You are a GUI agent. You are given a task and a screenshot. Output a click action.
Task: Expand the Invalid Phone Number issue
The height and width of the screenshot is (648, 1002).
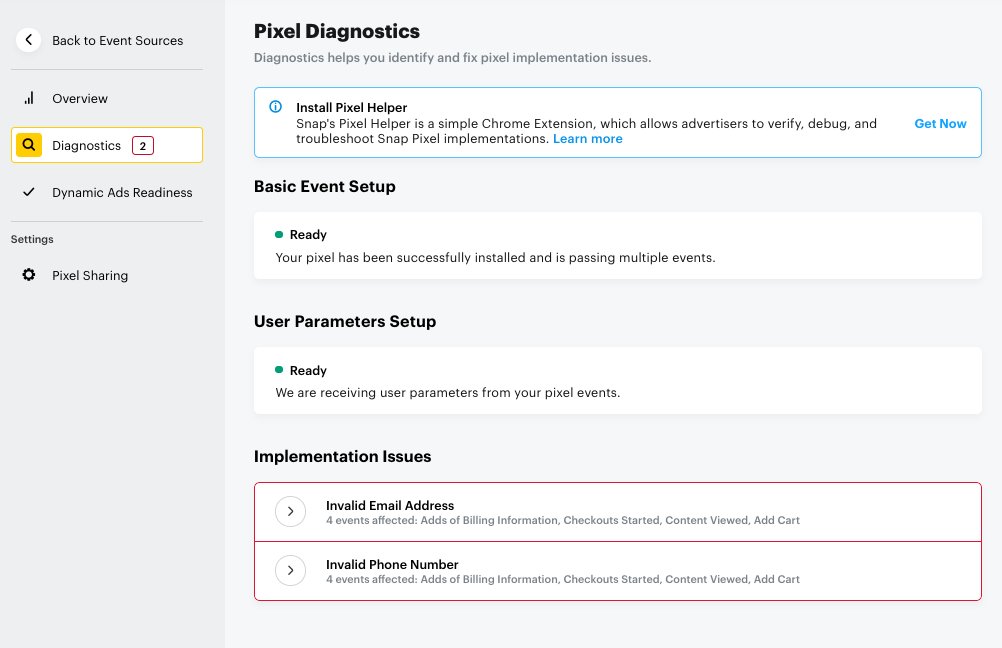coord(290,570)
